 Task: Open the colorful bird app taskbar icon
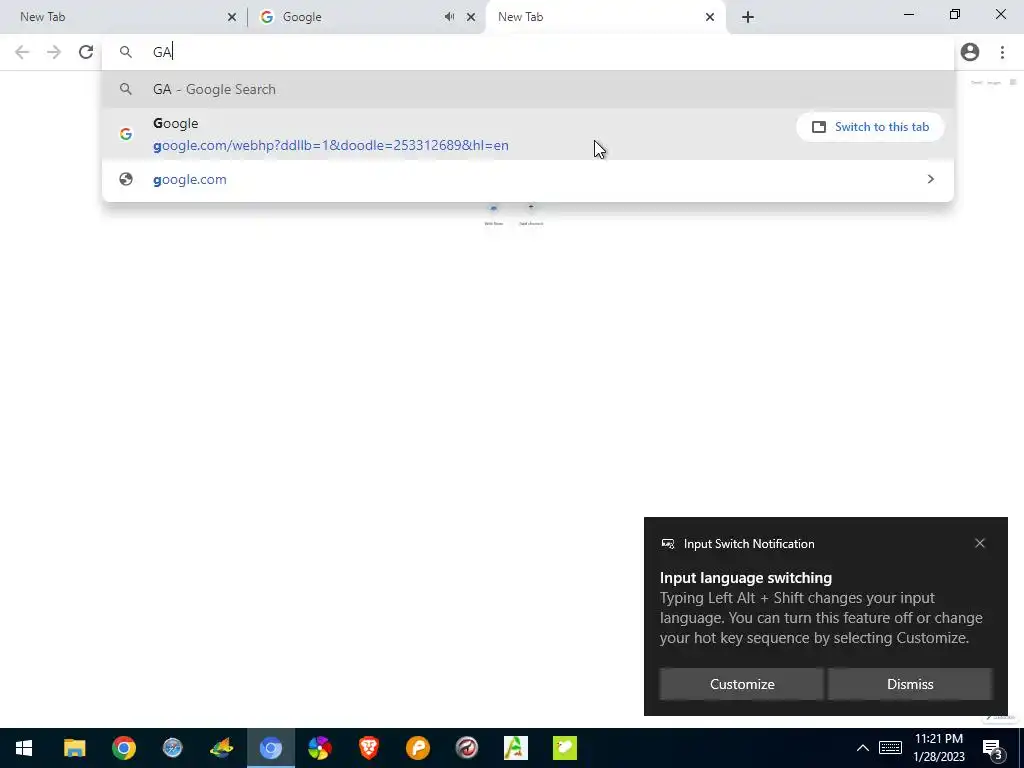[x=221, y=748]
